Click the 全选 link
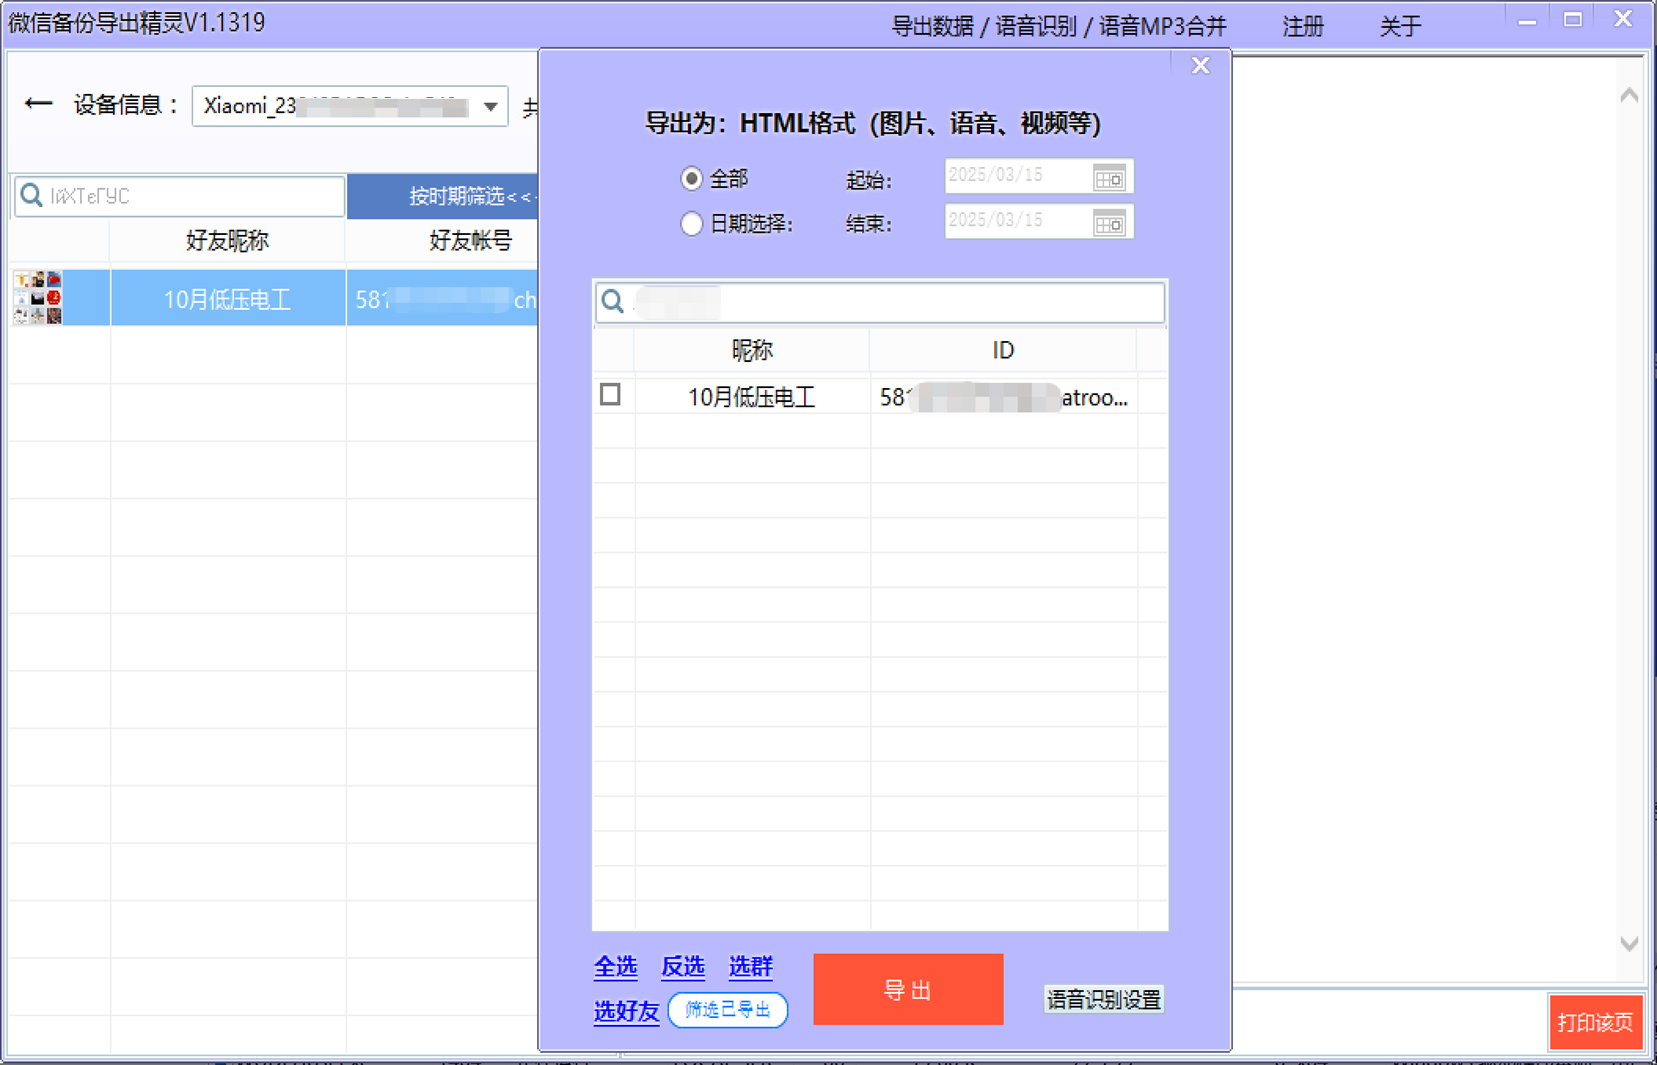 (x=615, y=967)
